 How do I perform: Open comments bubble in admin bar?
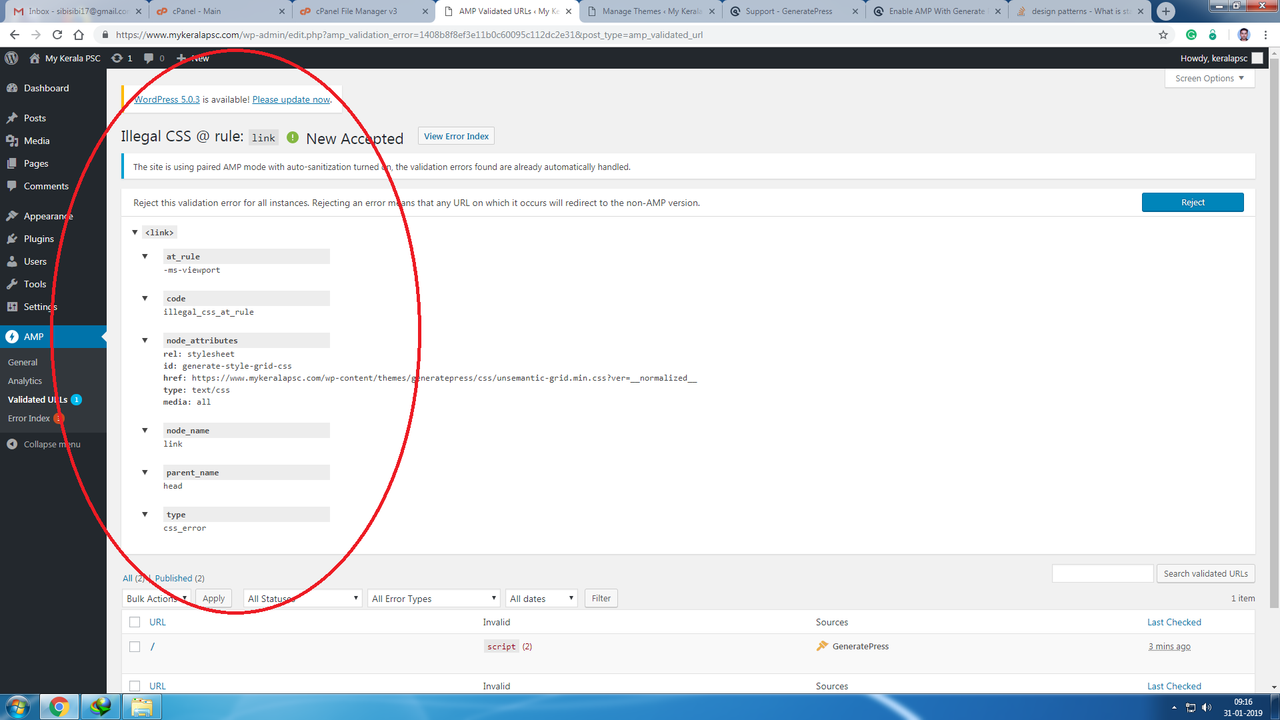coord(148,58)
